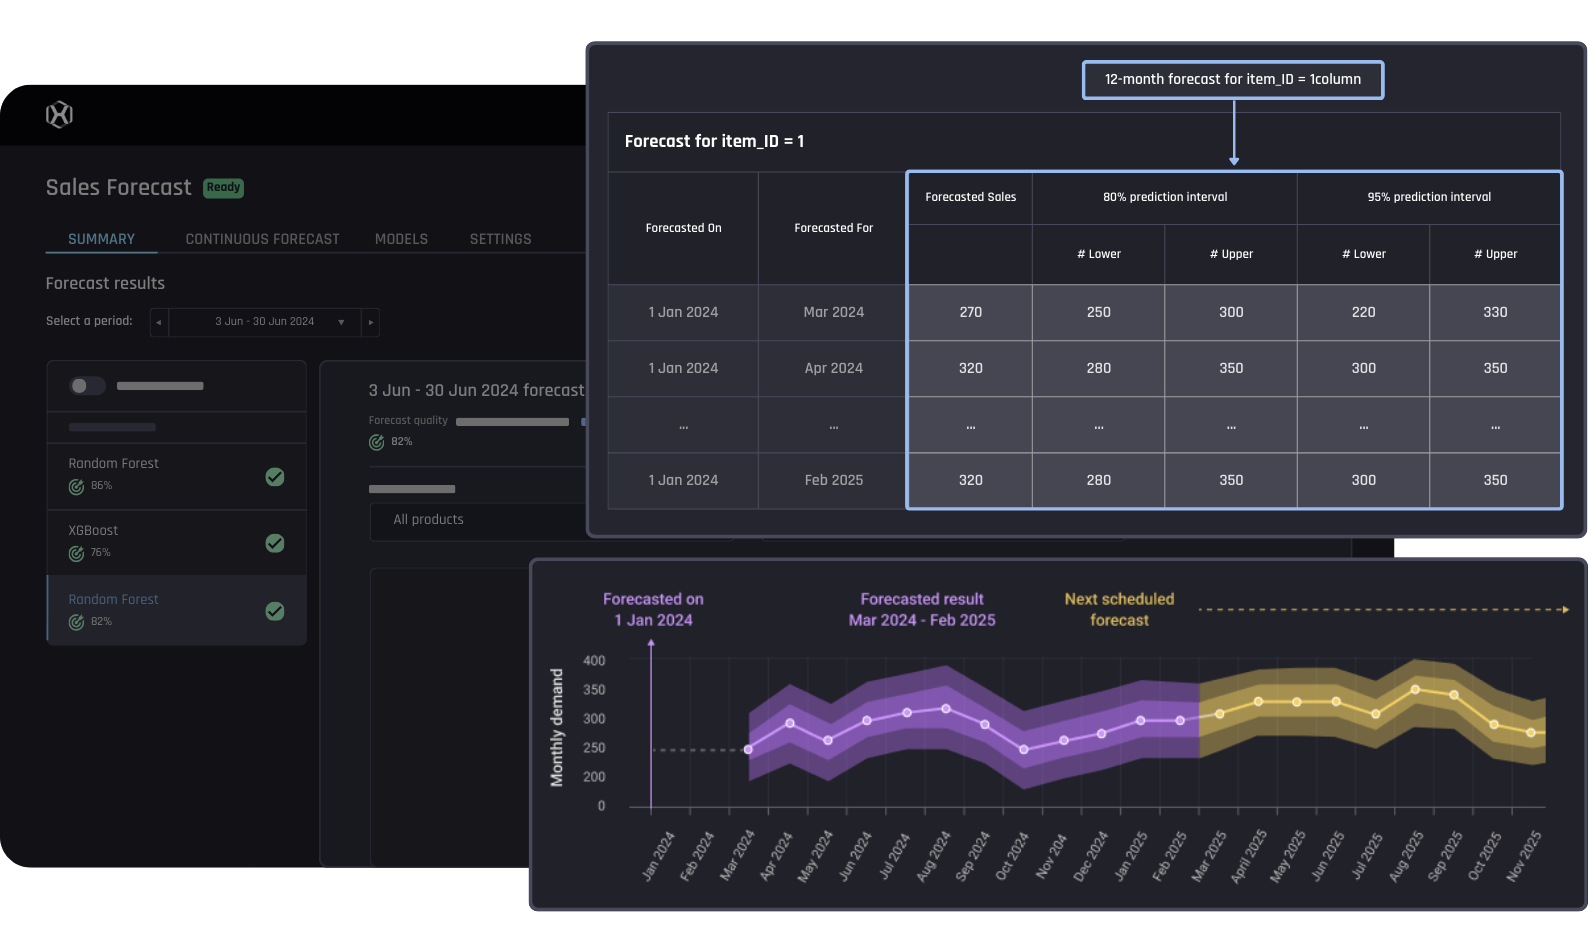1588x950 pixels.
Task: Click the 80% prediction interval header
Action: click(x=1165, y=197)
